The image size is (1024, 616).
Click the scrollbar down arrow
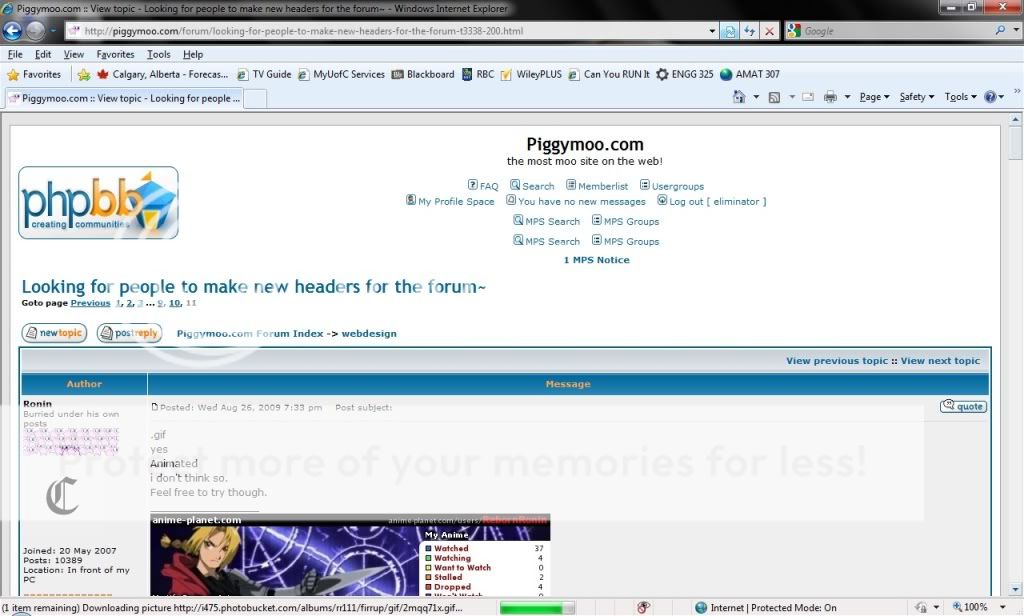click(1015, 589)
